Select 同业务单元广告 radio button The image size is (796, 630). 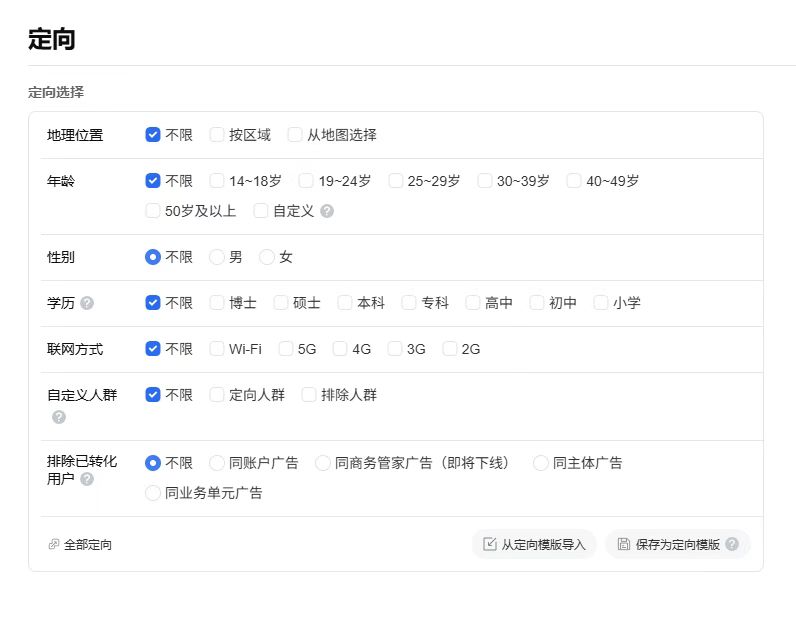(x=153, y=493)
